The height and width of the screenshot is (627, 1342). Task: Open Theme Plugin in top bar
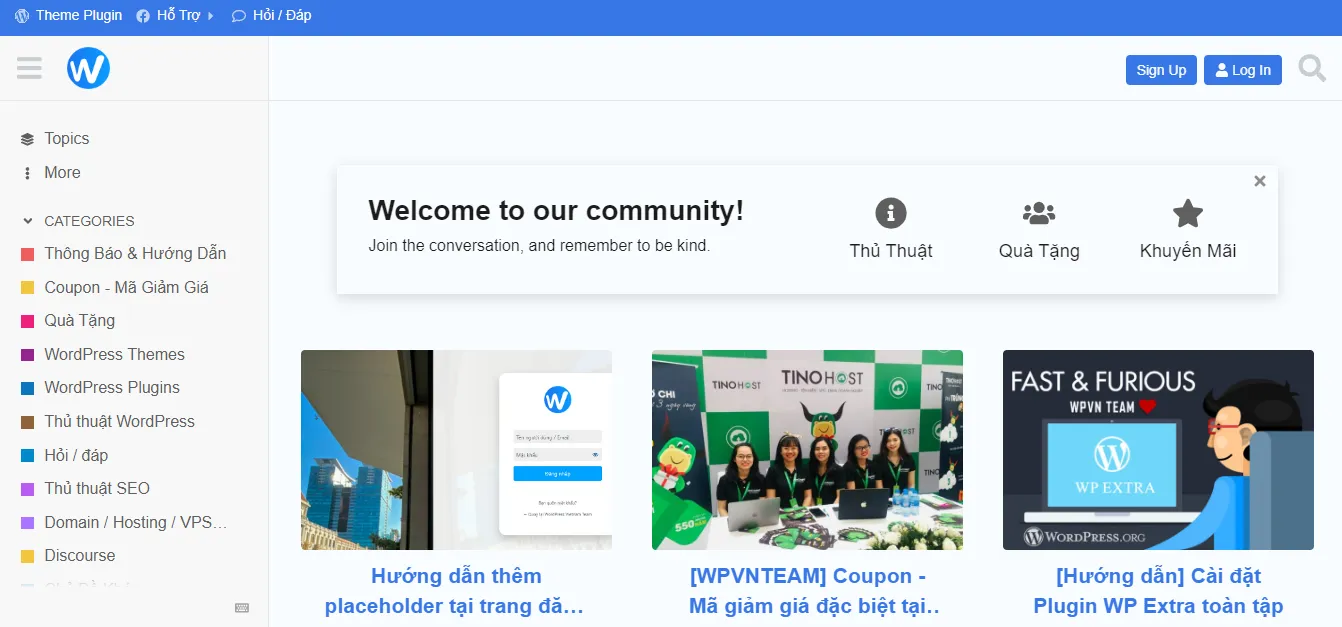[x=79, y=16]
